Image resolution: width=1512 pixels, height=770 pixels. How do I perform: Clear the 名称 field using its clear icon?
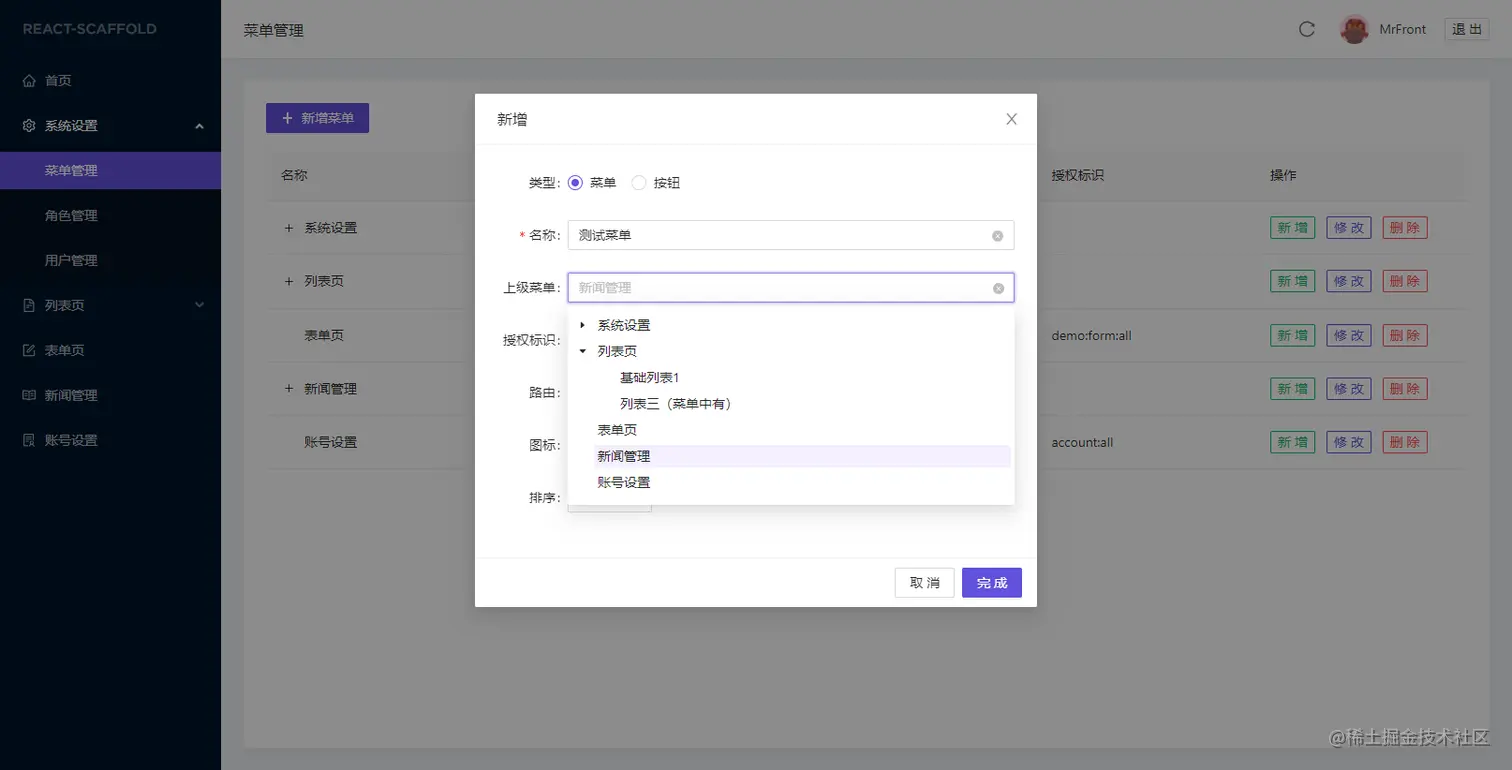996,235
